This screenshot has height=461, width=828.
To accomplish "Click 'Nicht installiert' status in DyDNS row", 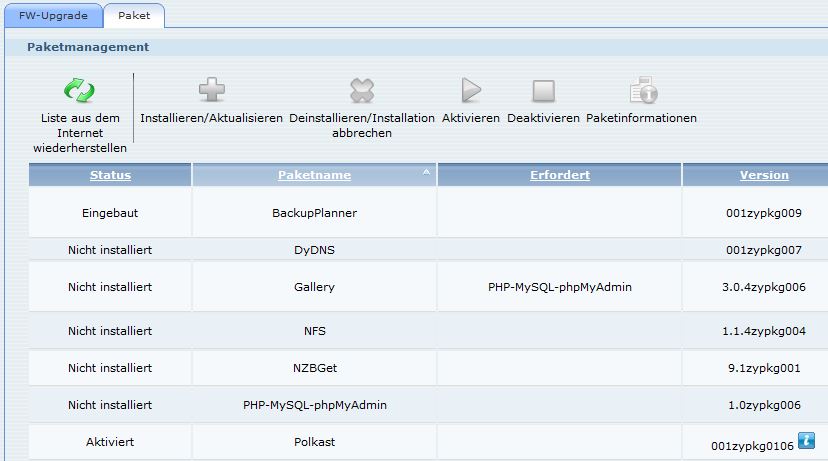I will 110,250.
